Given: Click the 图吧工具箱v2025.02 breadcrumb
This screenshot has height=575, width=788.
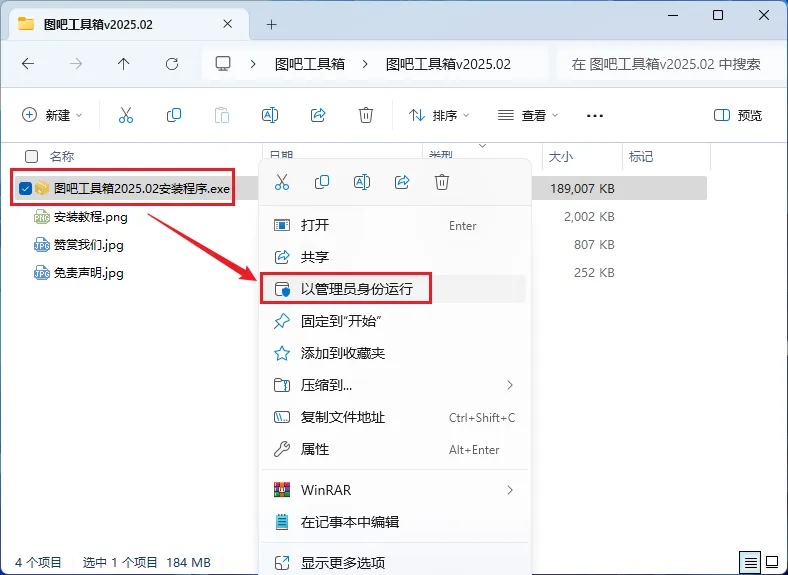Looking at the screenshot, I should (448, 64).
